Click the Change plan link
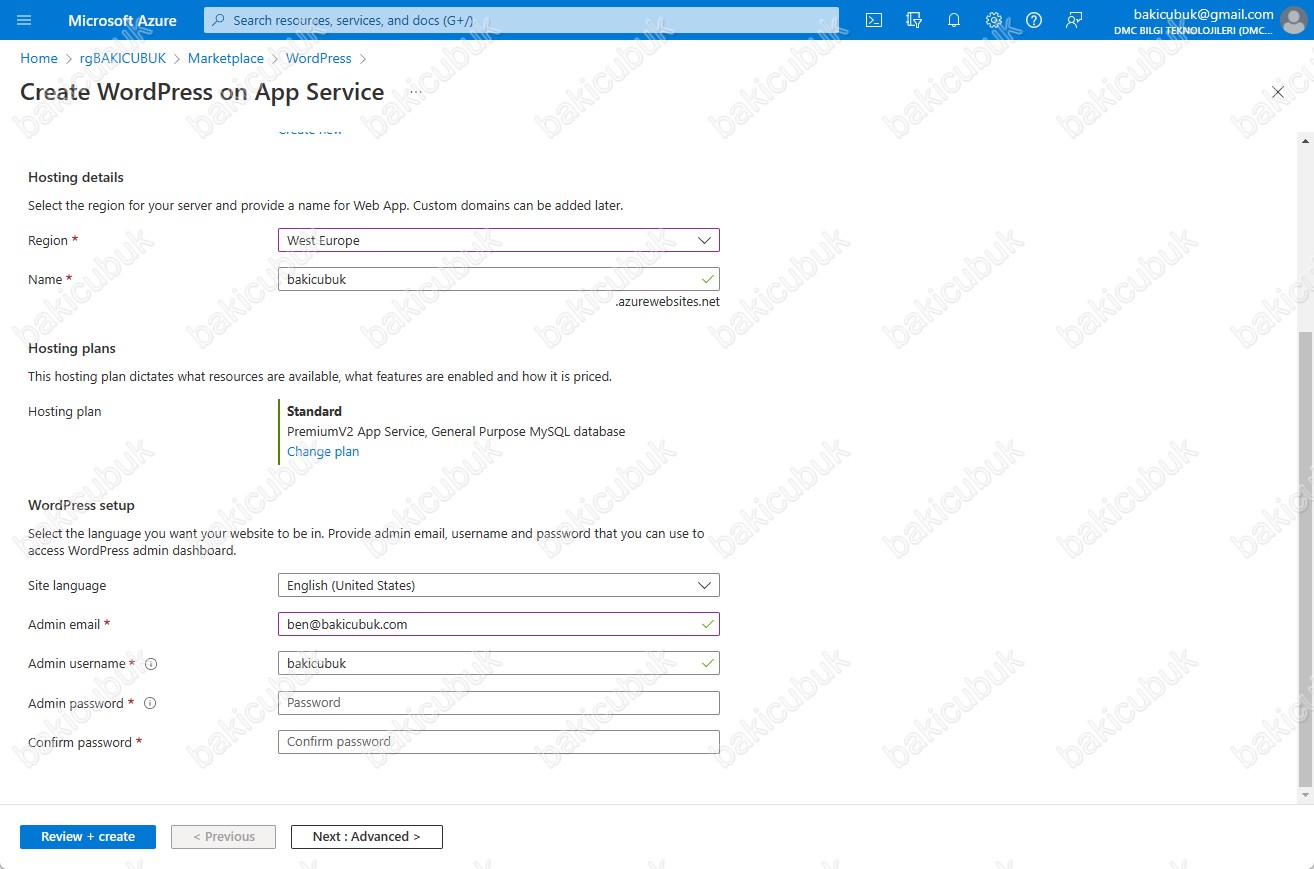The image size is (1314, 869). coord(323,452)
